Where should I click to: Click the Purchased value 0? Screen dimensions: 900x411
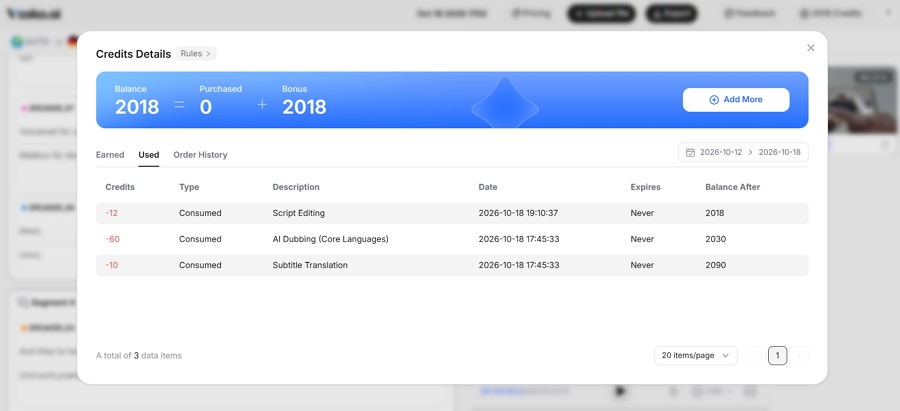[x=205, y=107]
